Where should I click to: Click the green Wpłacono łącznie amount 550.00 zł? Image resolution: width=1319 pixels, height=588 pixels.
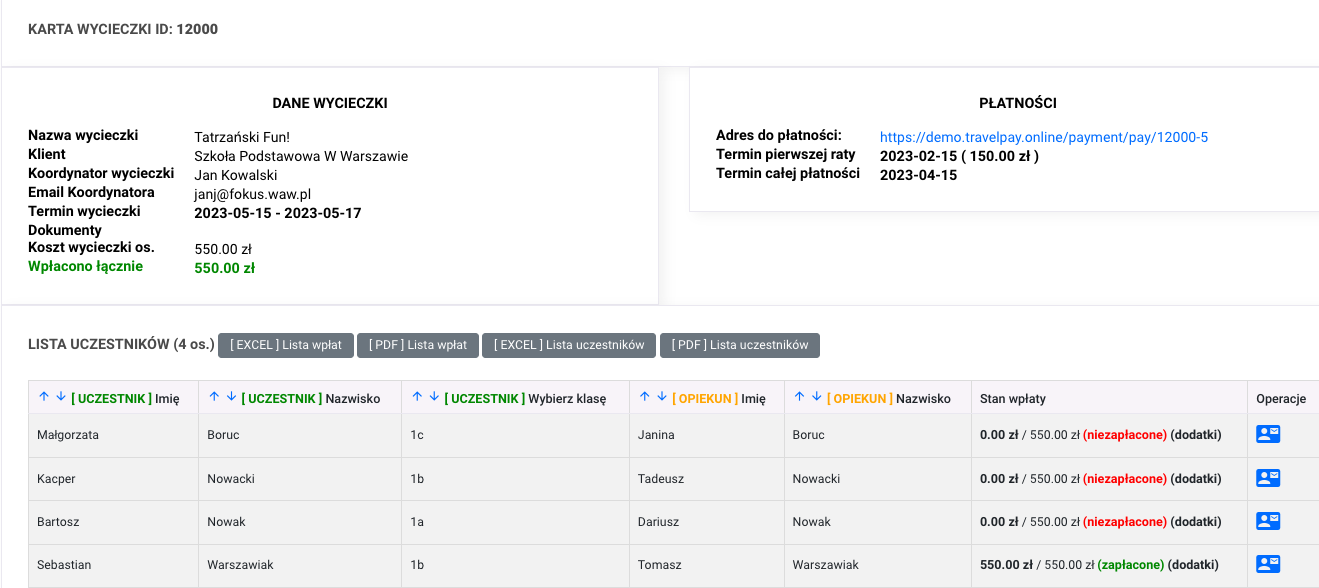click(224, 268)
